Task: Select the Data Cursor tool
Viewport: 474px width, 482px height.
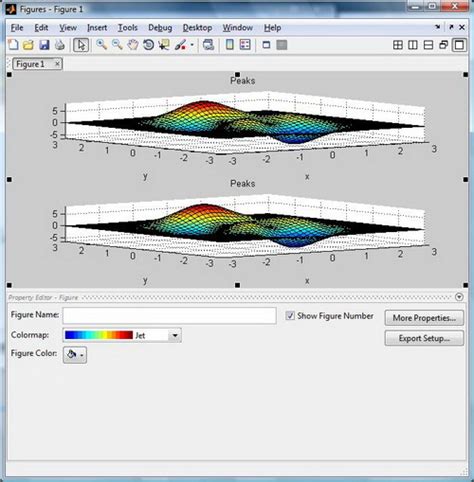Action: click(164, 45)
